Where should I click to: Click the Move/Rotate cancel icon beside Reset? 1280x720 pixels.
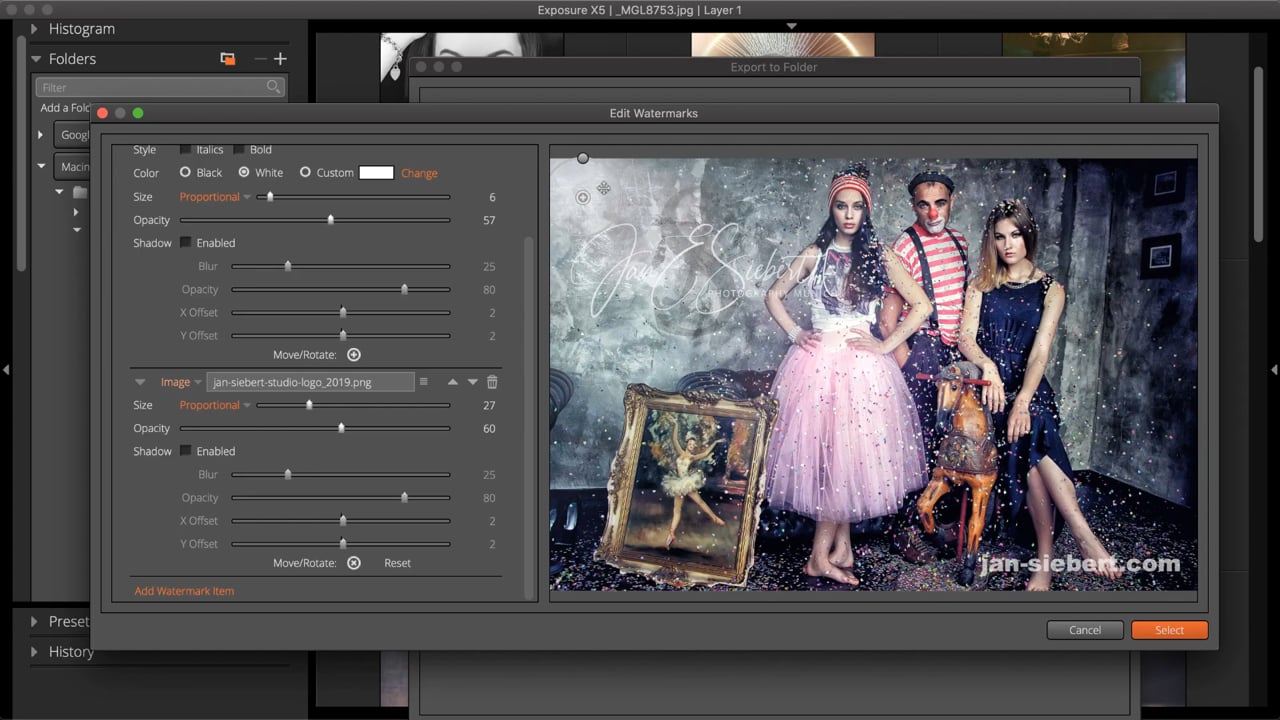tap(354, 563)
